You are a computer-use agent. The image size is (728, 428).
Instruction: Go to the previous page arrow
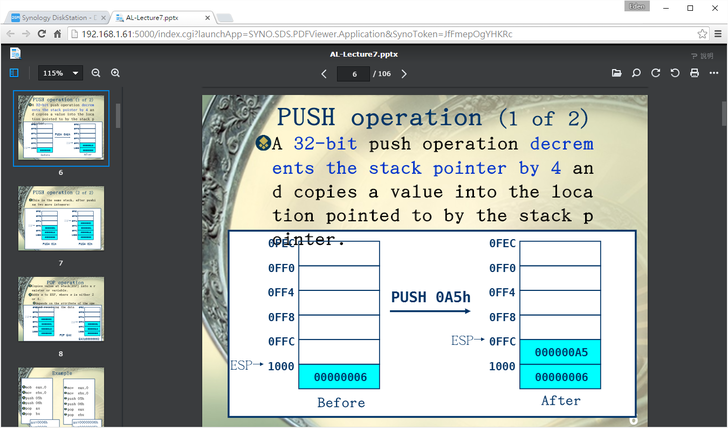[324, 73]
